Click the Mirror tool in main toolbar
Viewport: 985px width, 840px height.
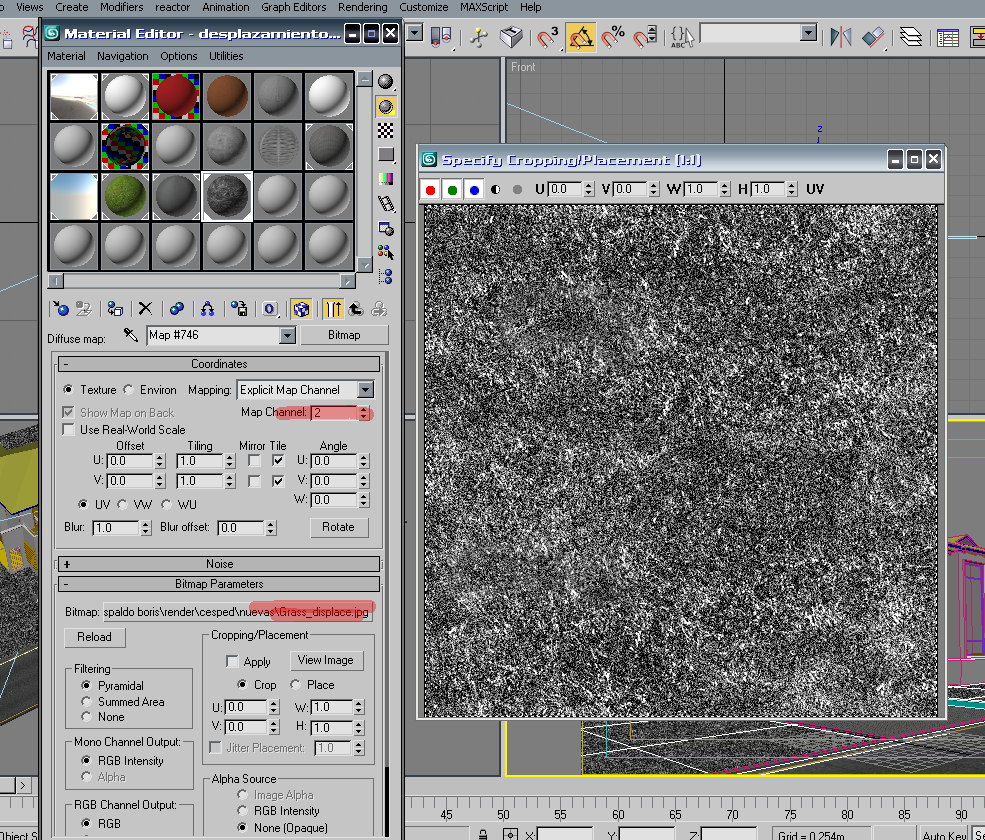coord(840,38)
